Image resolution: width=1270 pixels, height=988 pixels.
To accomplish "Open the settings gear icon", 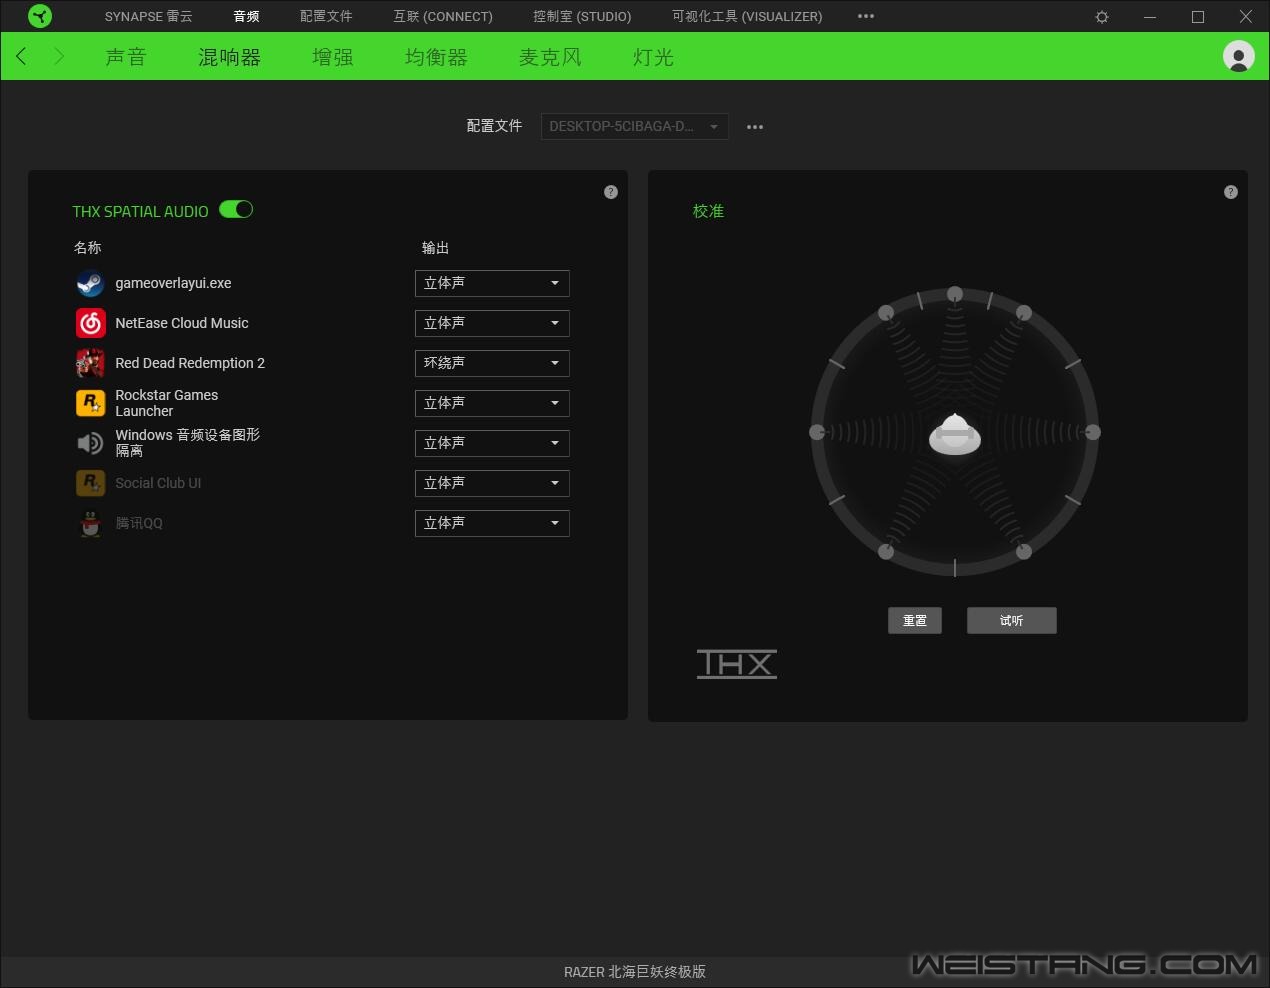I will pyautogui.click(x=1102, y=17).
